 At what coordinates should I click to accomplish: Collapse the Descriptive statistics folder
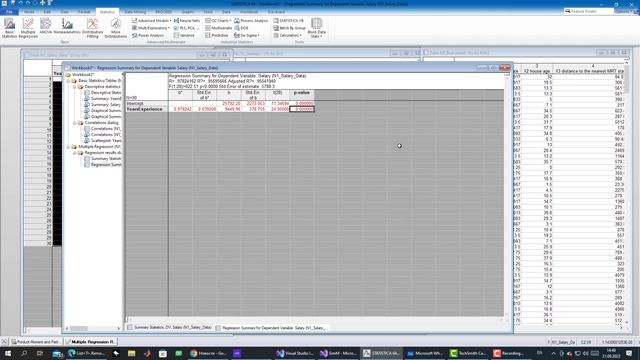tap(75, 87)
